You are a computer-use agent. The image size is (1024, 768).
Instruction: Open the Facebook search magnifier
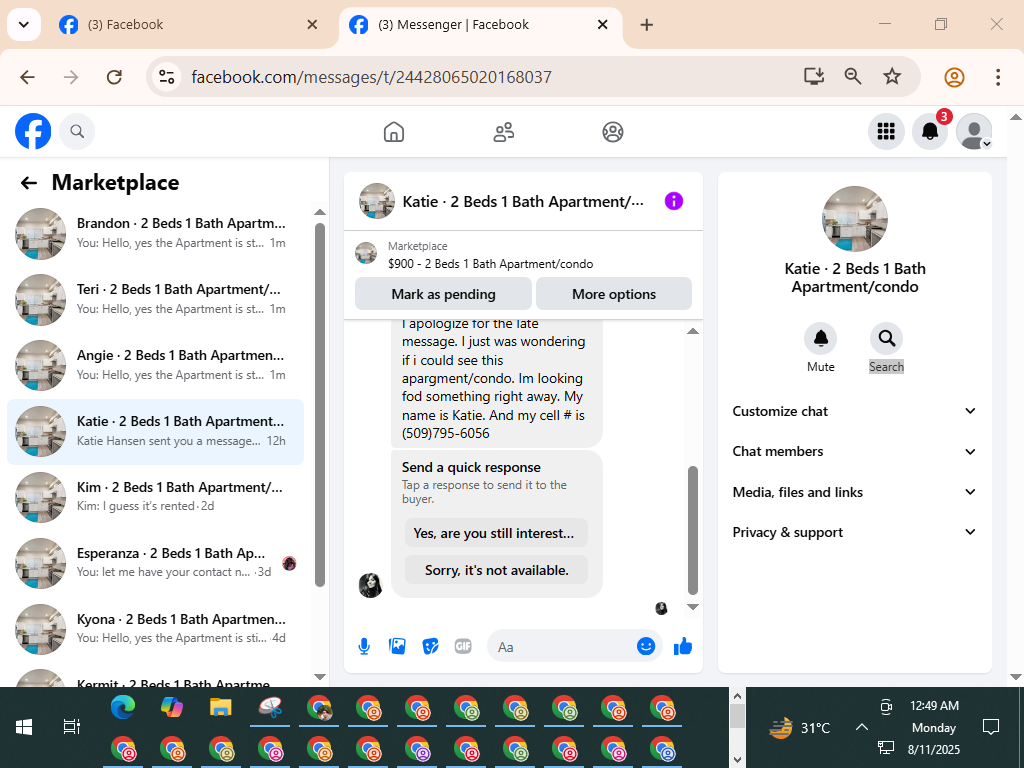coord(77,131)
